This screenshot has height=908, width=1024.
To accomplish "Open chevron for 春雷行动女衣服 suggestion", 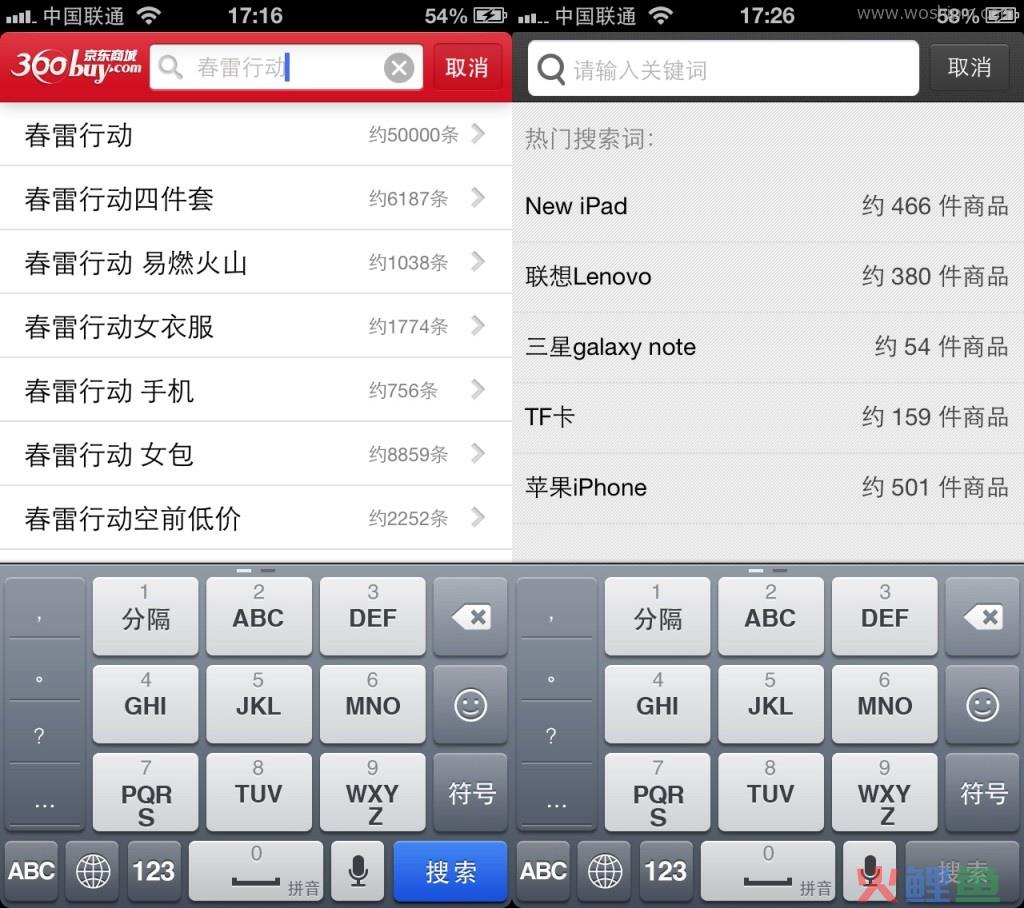I will (x=478, y=325).
